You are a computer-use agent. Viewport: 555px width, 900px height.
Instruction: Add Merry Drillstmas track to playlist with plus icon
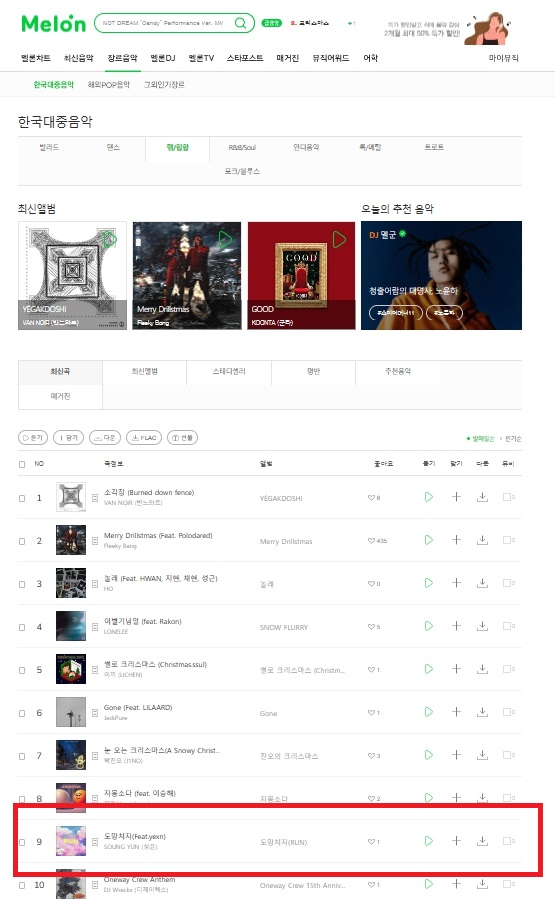456,540
